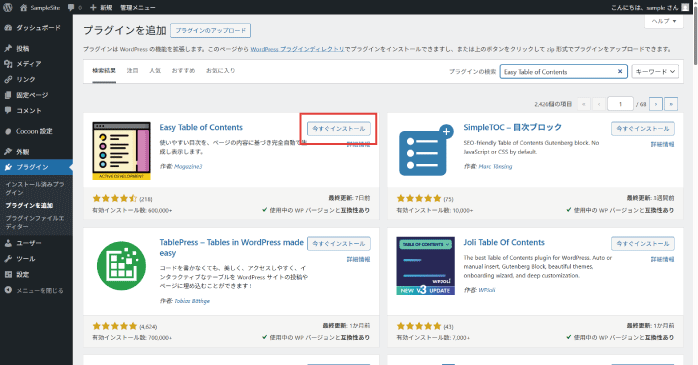This screenshot has height=365, width=698.
Task: Select the 検索結果 tab
Action: 104,71
